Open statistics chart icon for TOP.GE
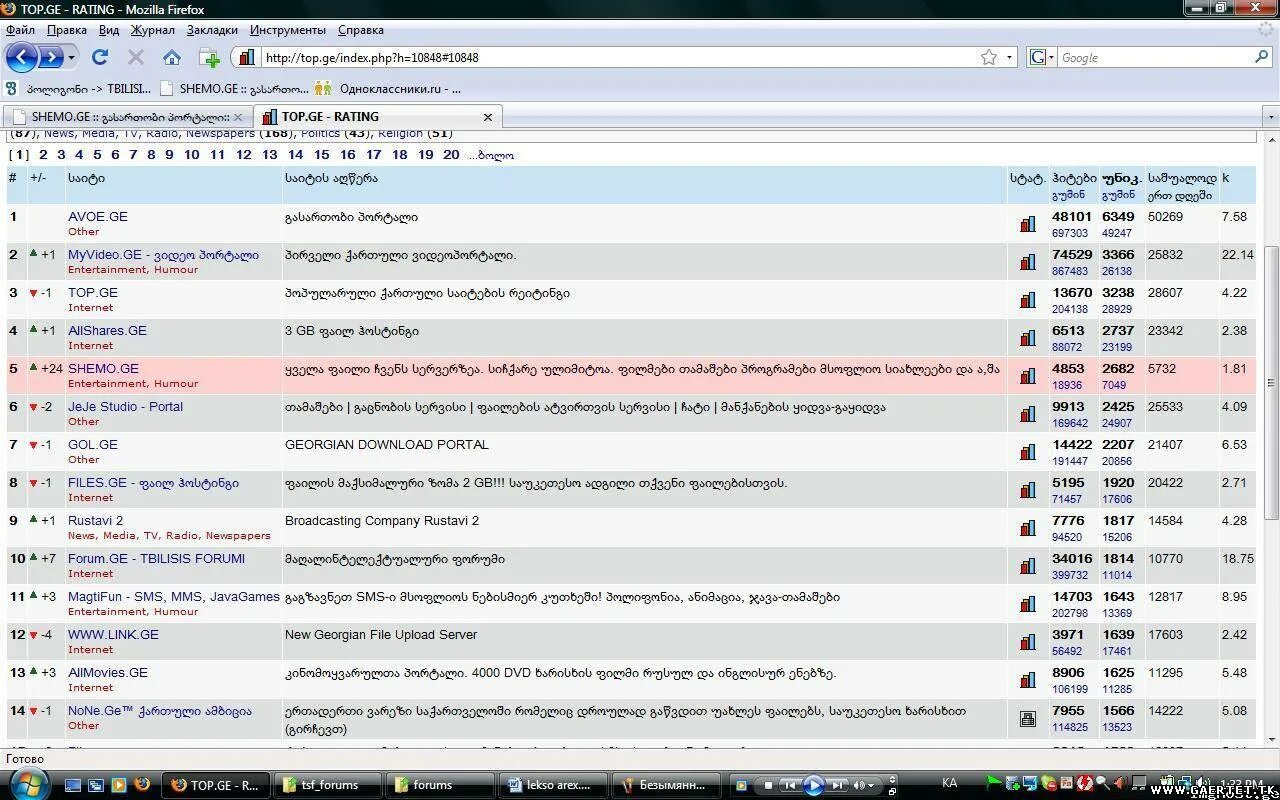 [1028, 300]
